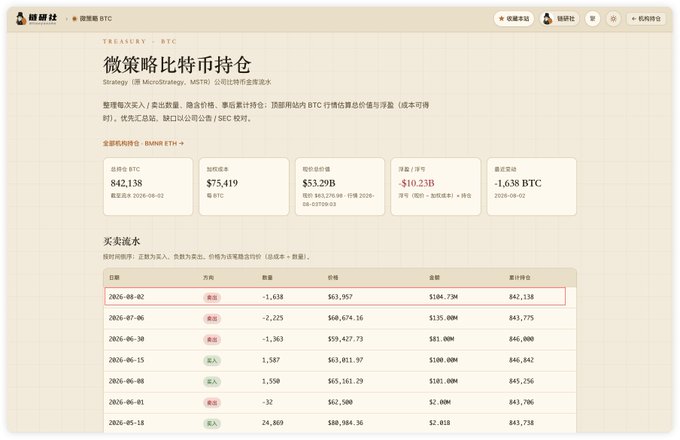Select the 2026-08-02 date cell
This screenshot has width=680, height=440.
(126, 297)
